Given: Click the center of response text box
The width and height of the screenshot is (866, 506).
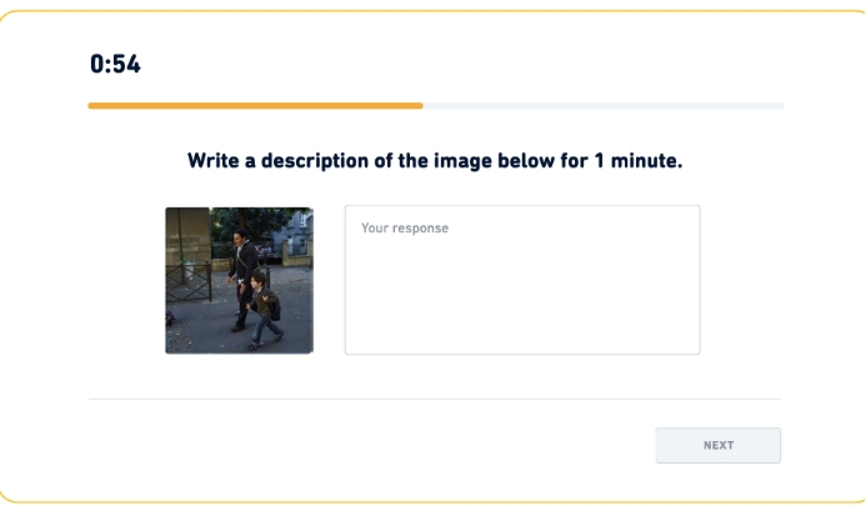Looking at the screenshot, I should pyautogui.click(x=522, y=280).
